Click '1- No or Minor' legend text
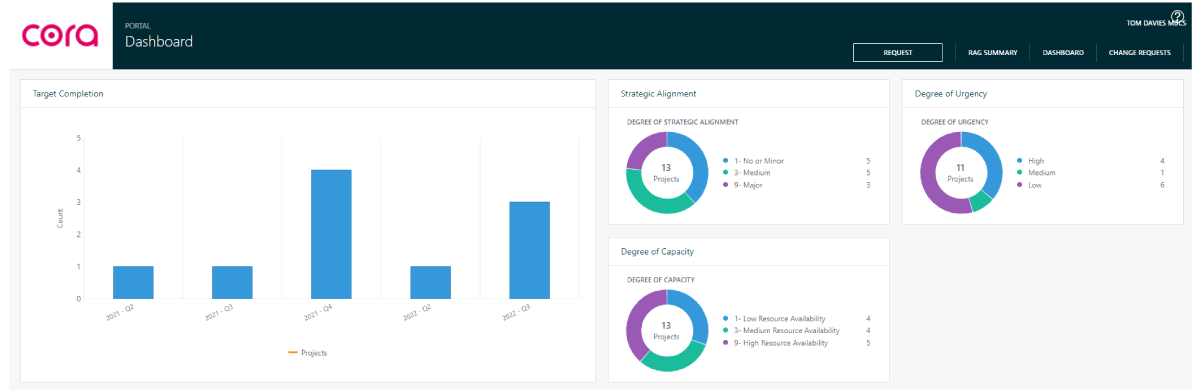This screenshot has height=390, width=1200. 758,160
